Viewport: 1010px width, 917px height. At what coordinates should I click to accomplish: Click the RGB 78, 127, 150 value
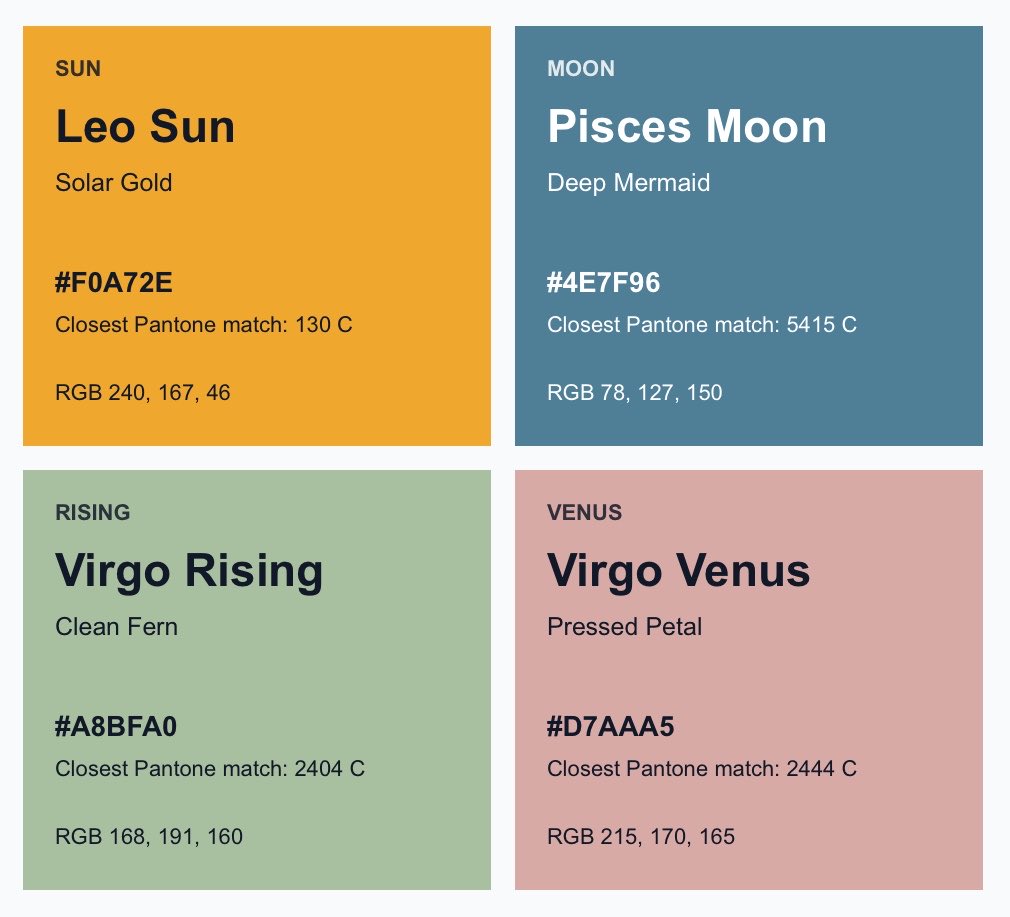634,392
